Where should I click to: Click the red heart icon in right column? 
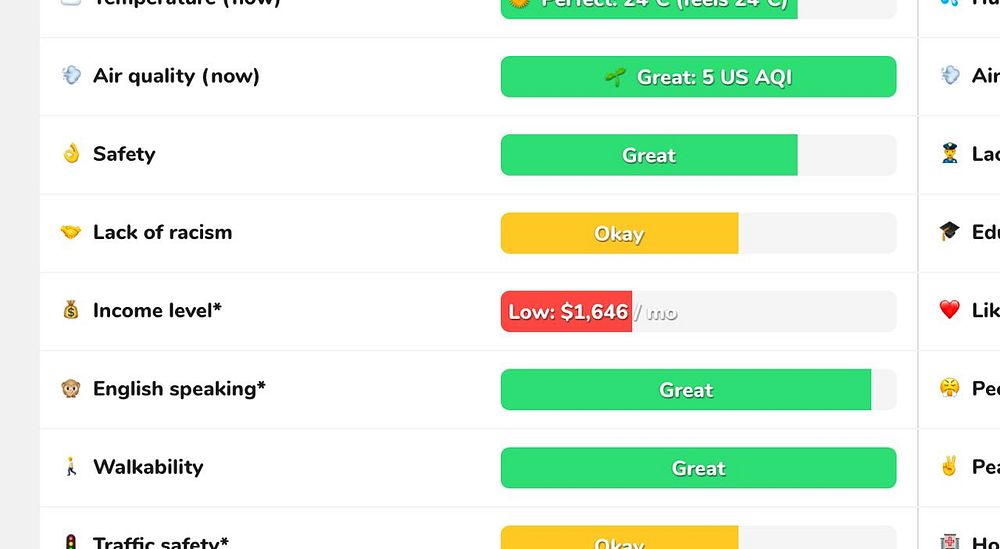pos(950,310)
